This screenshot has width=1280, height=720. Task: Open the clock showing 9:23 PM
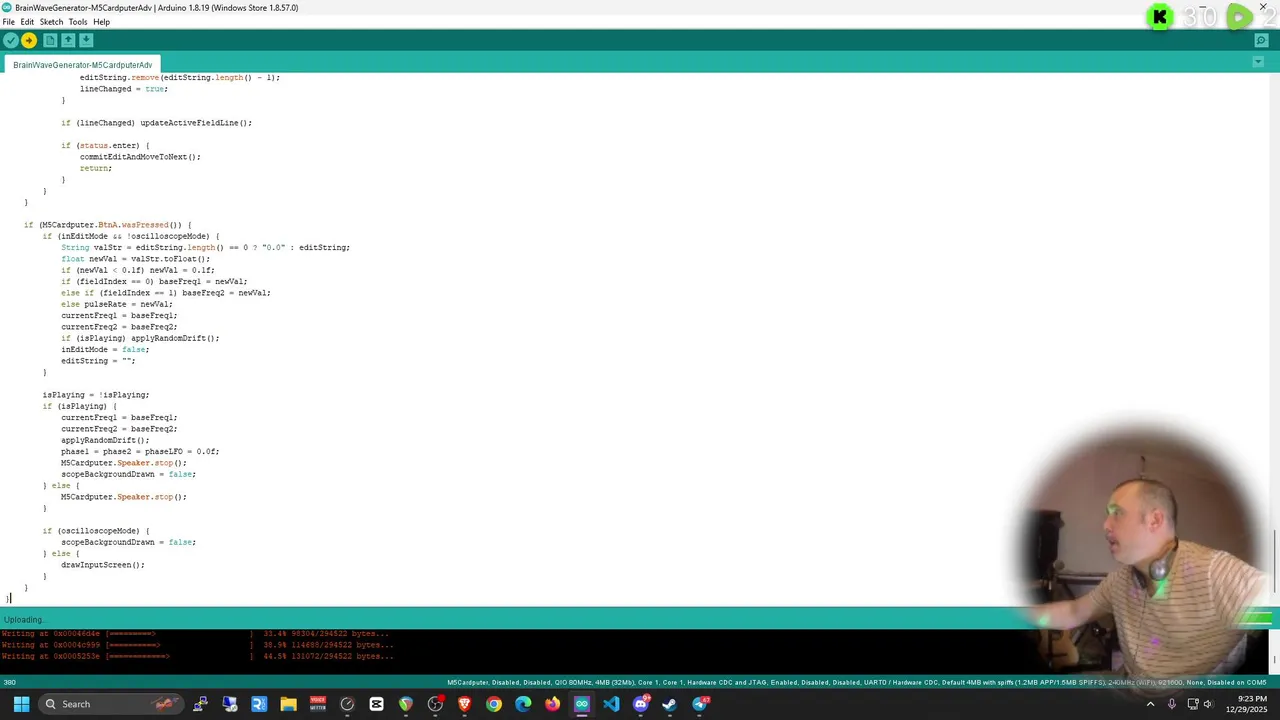[1246, 704]
